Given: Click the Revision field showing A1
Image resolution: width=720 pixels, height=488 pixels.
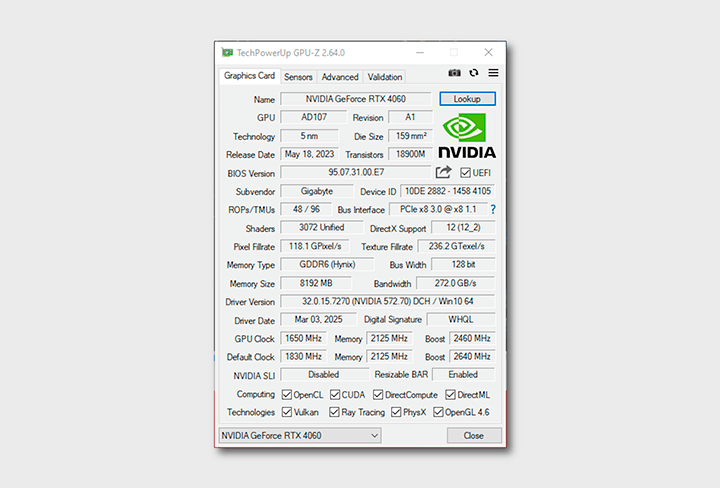Looking at the screenshot, I should coord(410,117).
